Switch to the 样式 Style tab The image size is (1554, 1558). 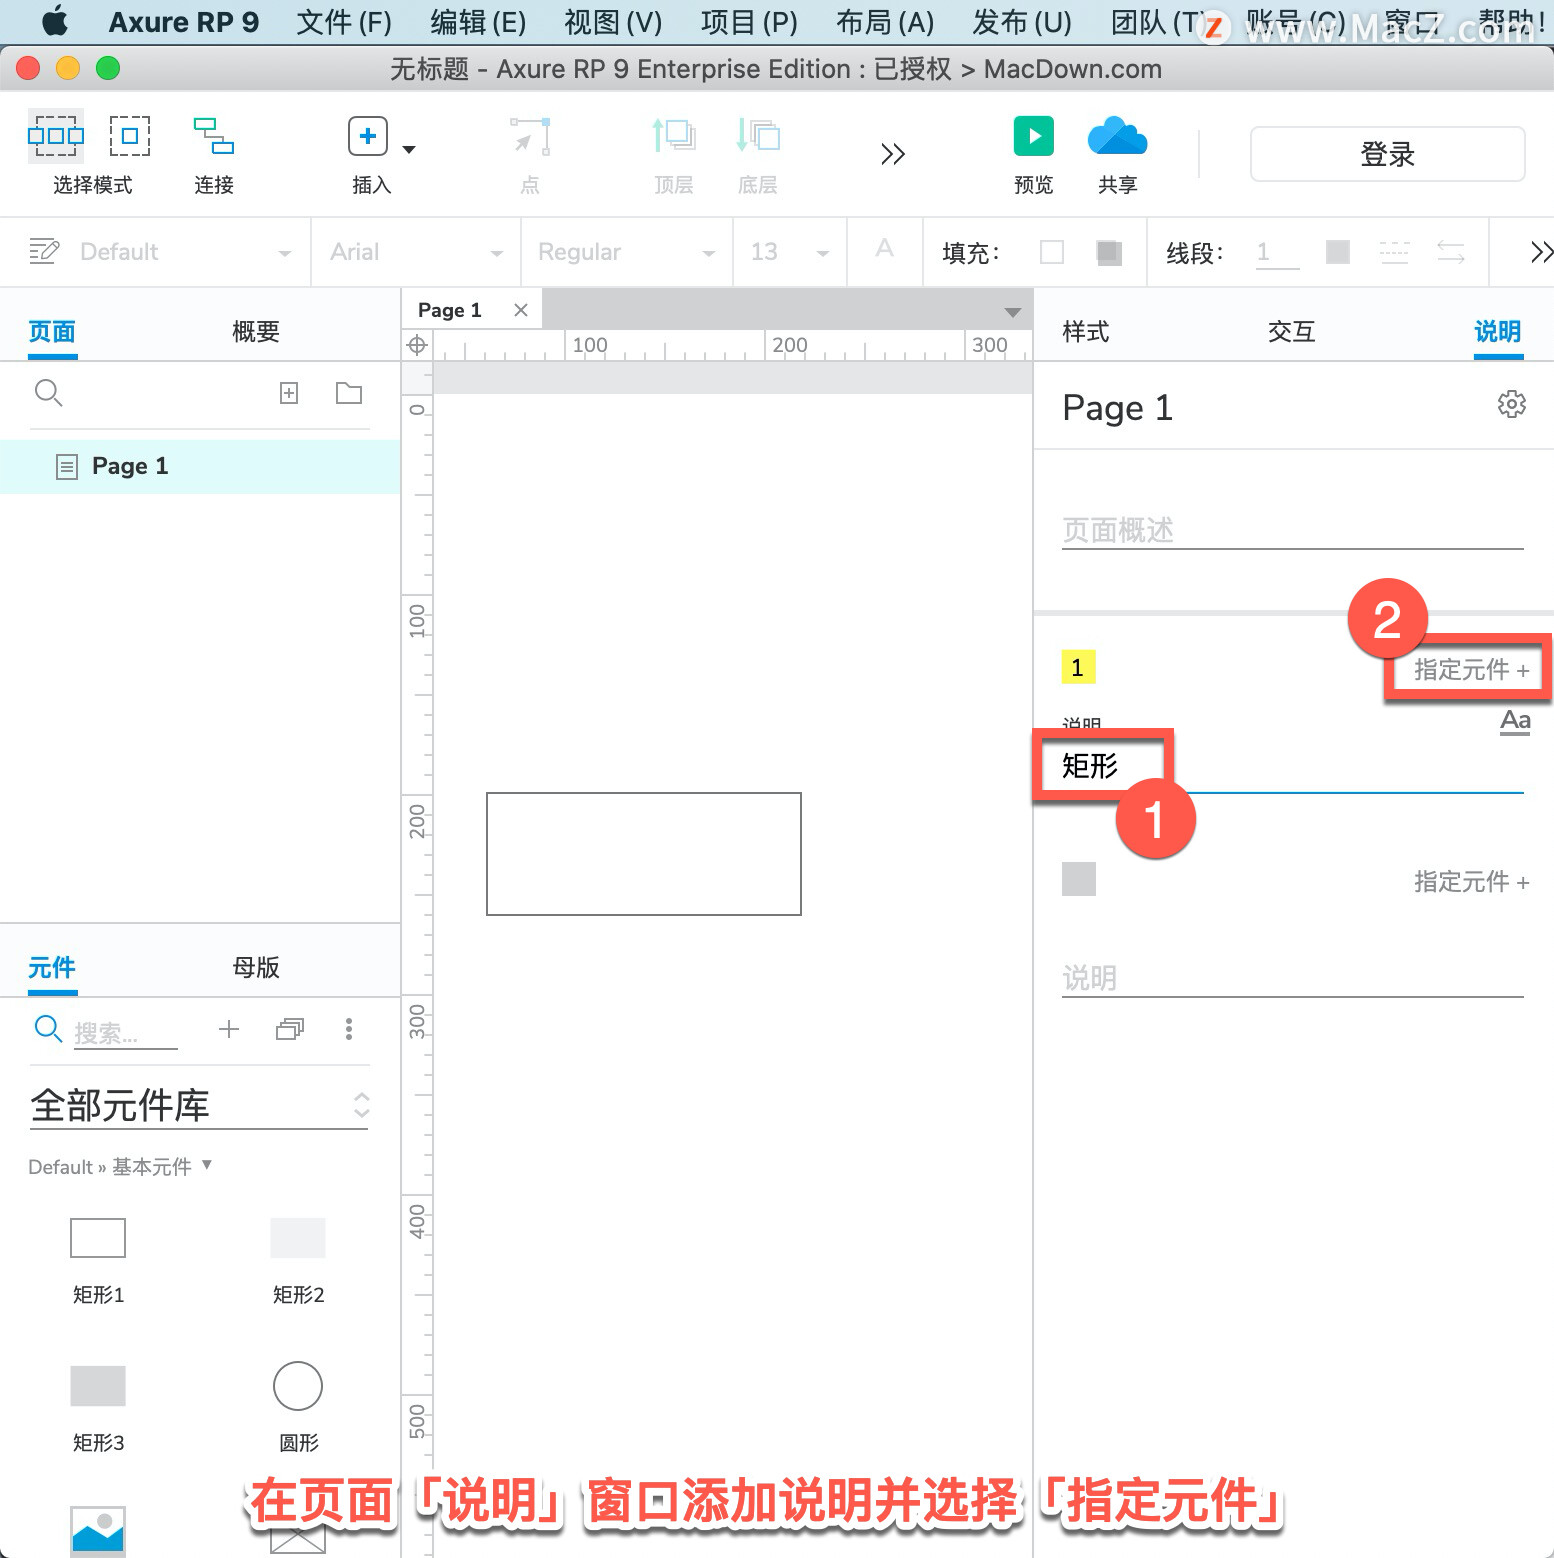click(1086, 331)
